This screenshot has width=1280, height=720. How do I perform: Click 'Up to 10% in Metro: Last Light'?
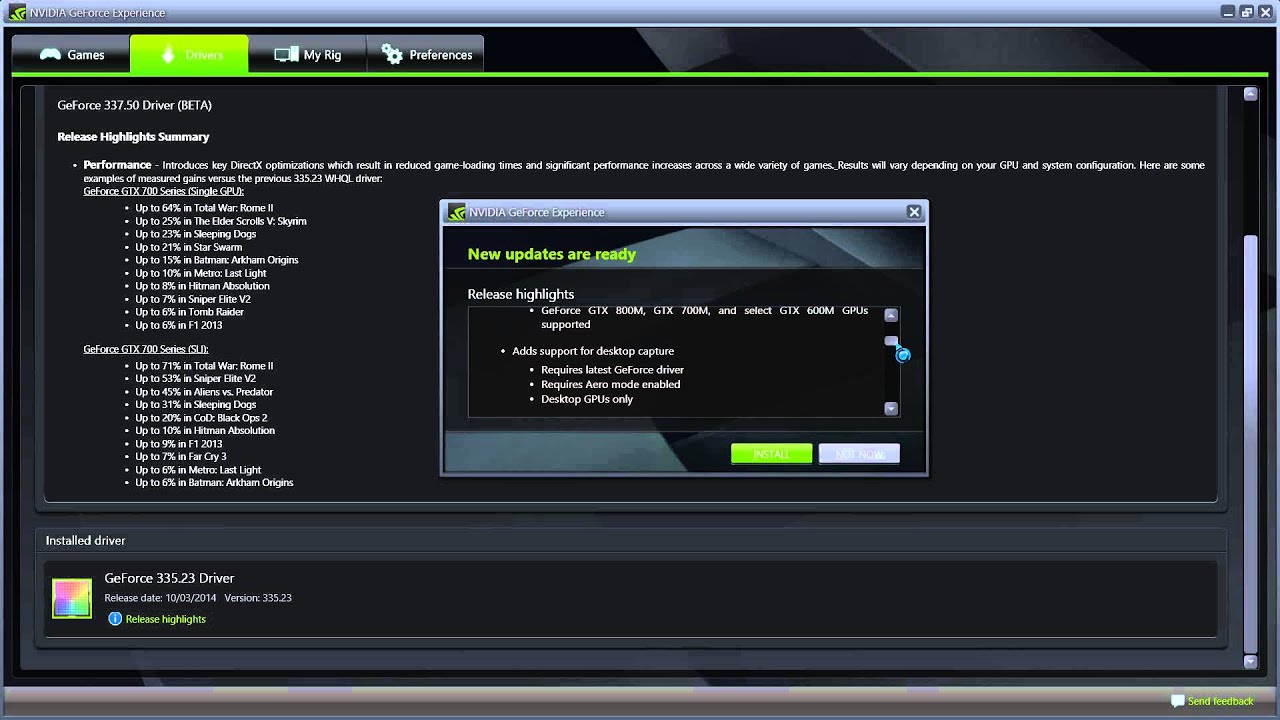click(201, 273)
